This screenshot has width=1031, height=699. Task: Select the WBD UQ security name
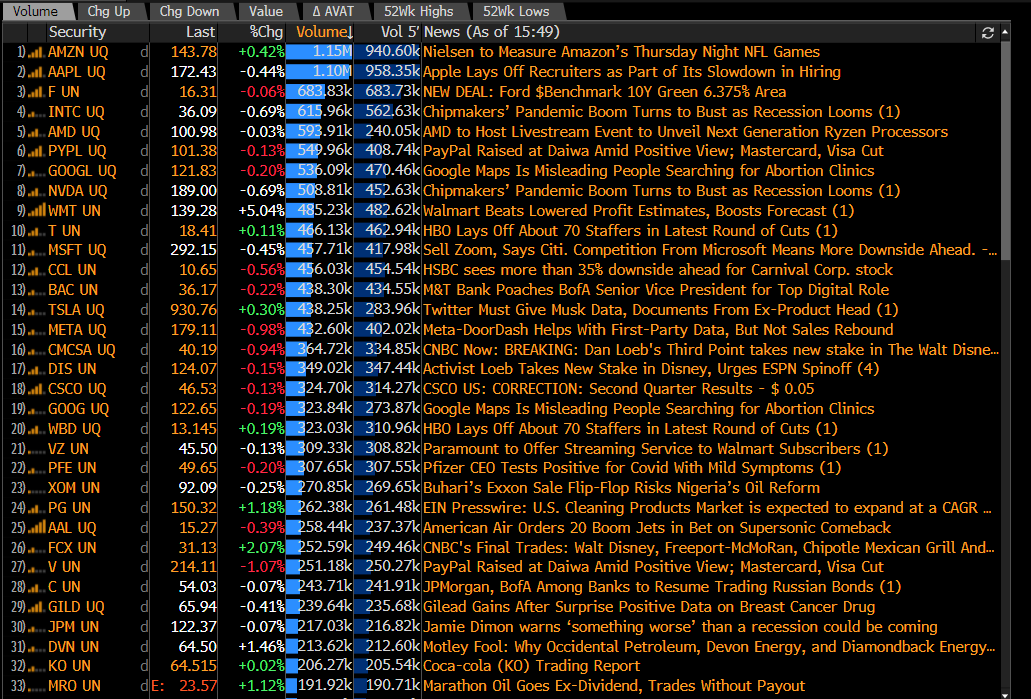click(x=74, y=429)
